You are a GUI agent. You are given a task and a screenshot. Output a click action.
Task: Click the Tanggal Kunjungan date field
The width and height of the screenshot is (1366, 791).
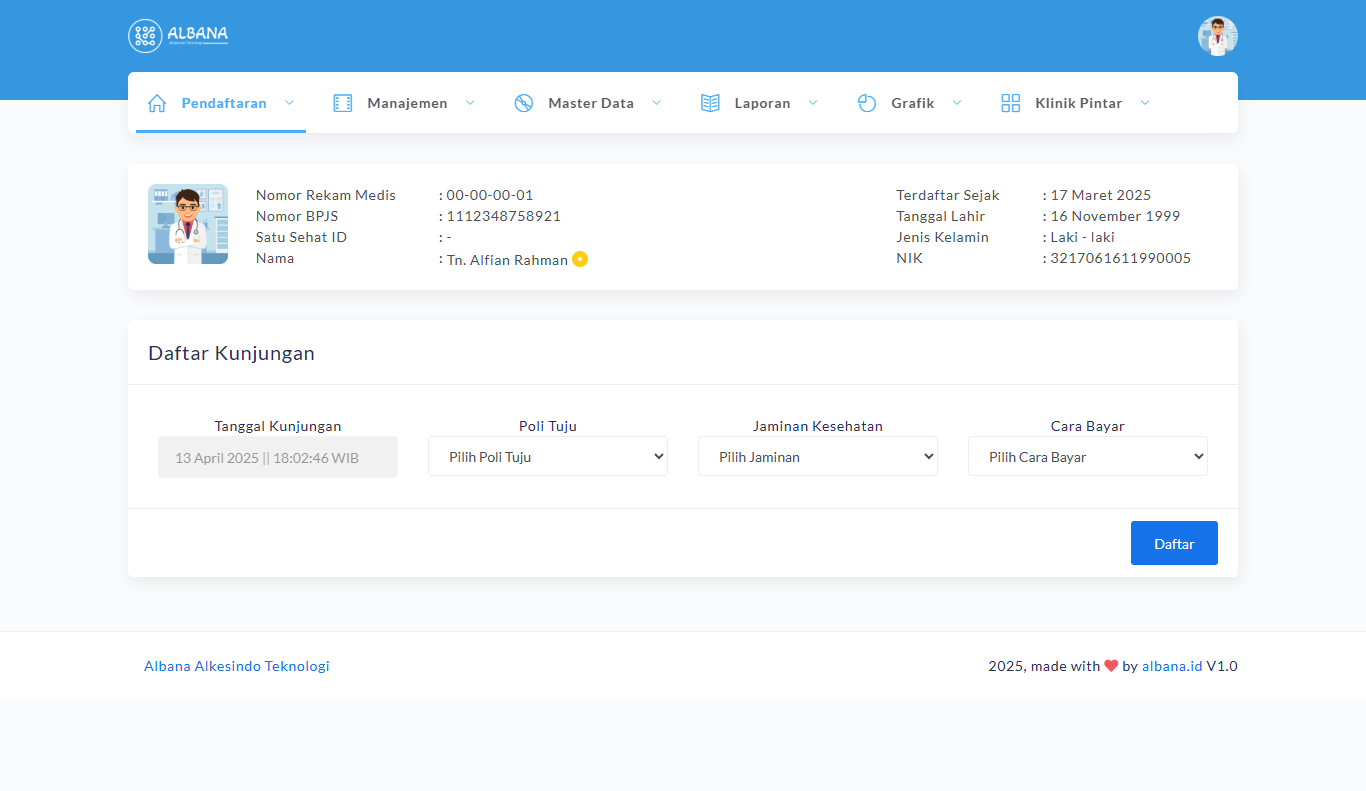tap(278, 457)
